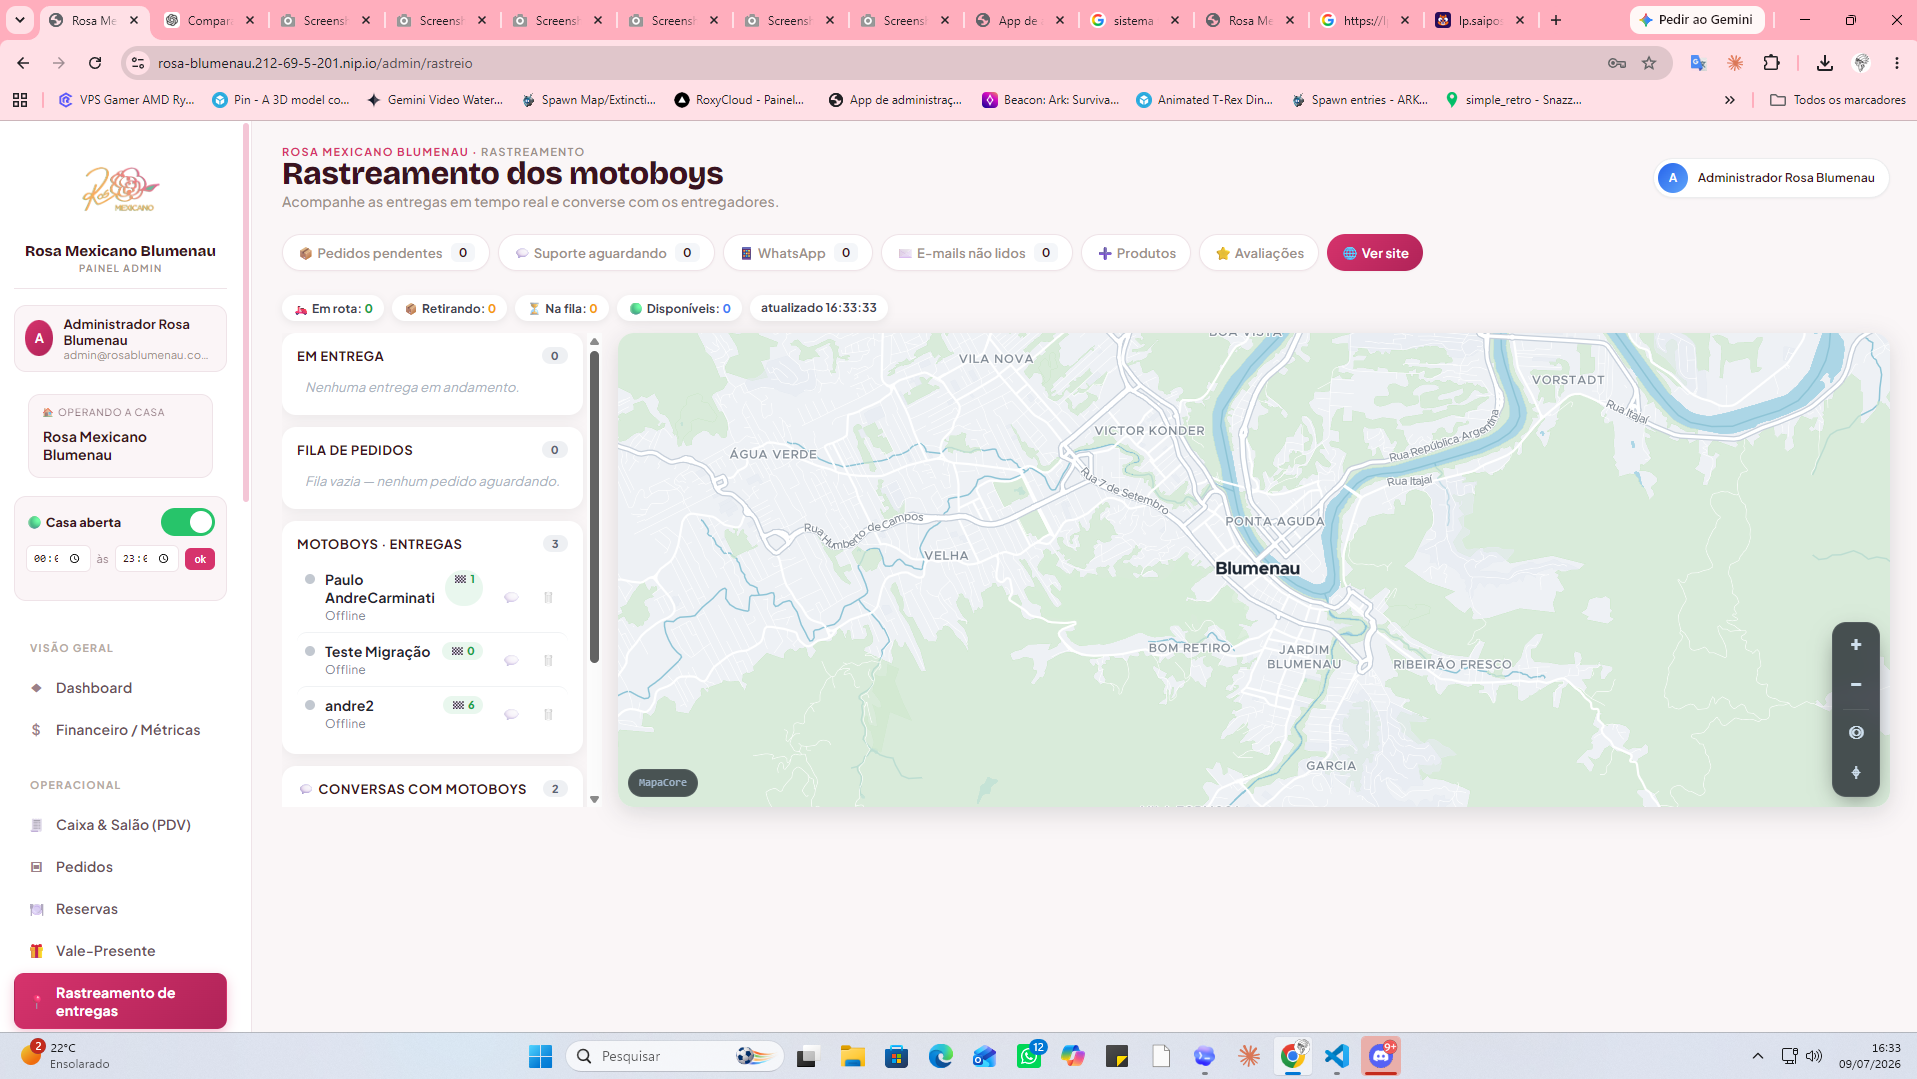Show all bookmarks overflow chevron

(1730, 100)
